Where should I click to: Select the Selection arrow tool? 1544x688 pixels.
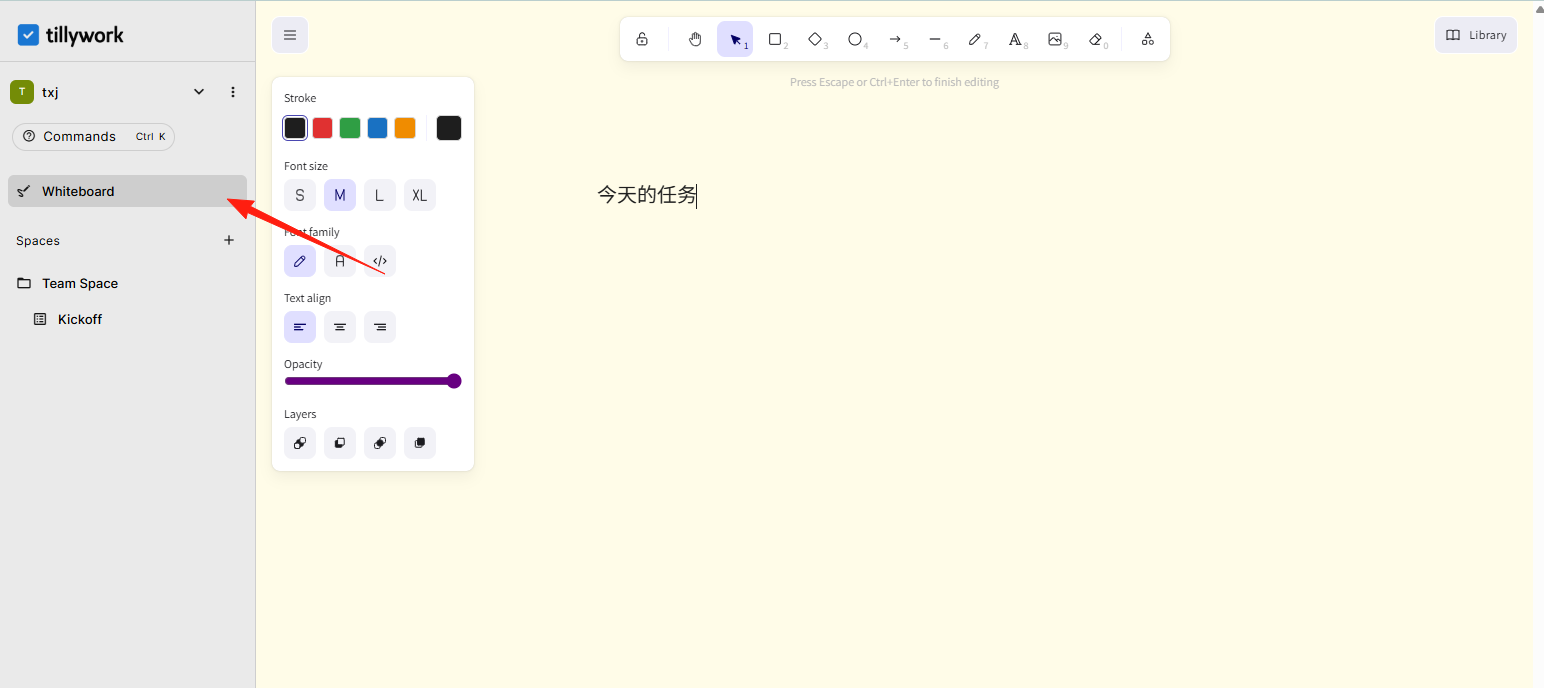(x=735, y=39)
